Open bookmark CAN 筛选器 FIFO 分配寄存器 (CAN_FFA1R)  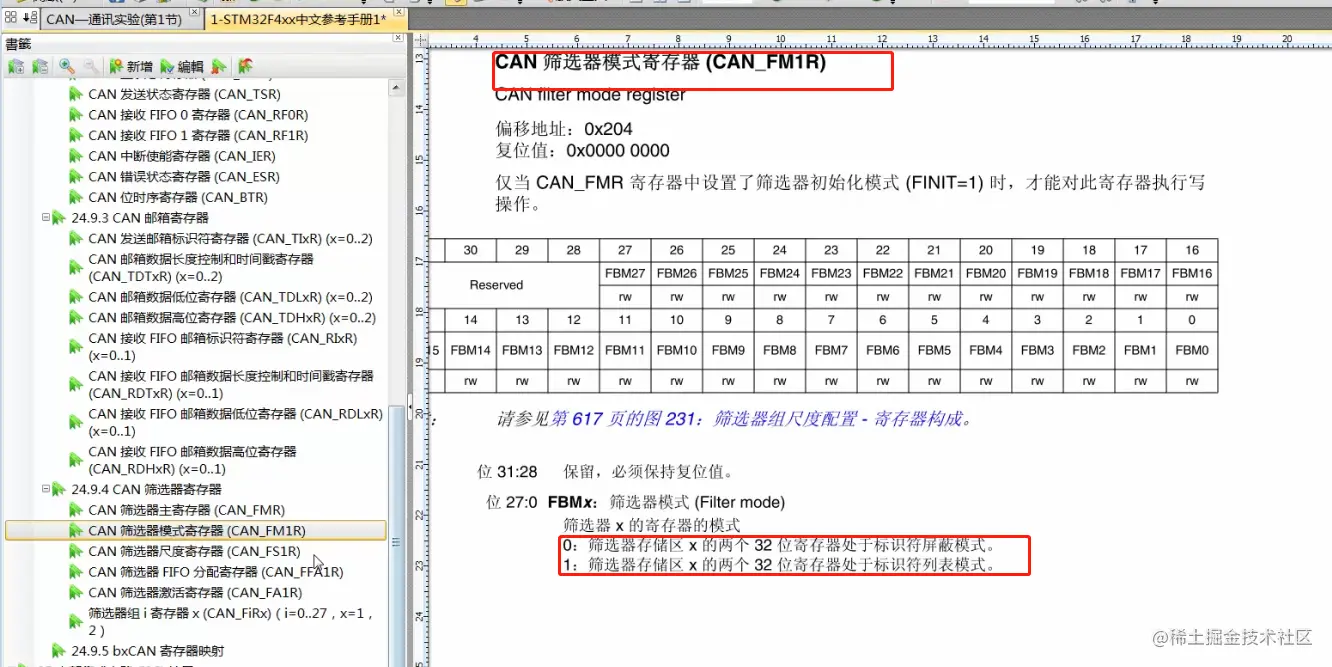(216, 572)
